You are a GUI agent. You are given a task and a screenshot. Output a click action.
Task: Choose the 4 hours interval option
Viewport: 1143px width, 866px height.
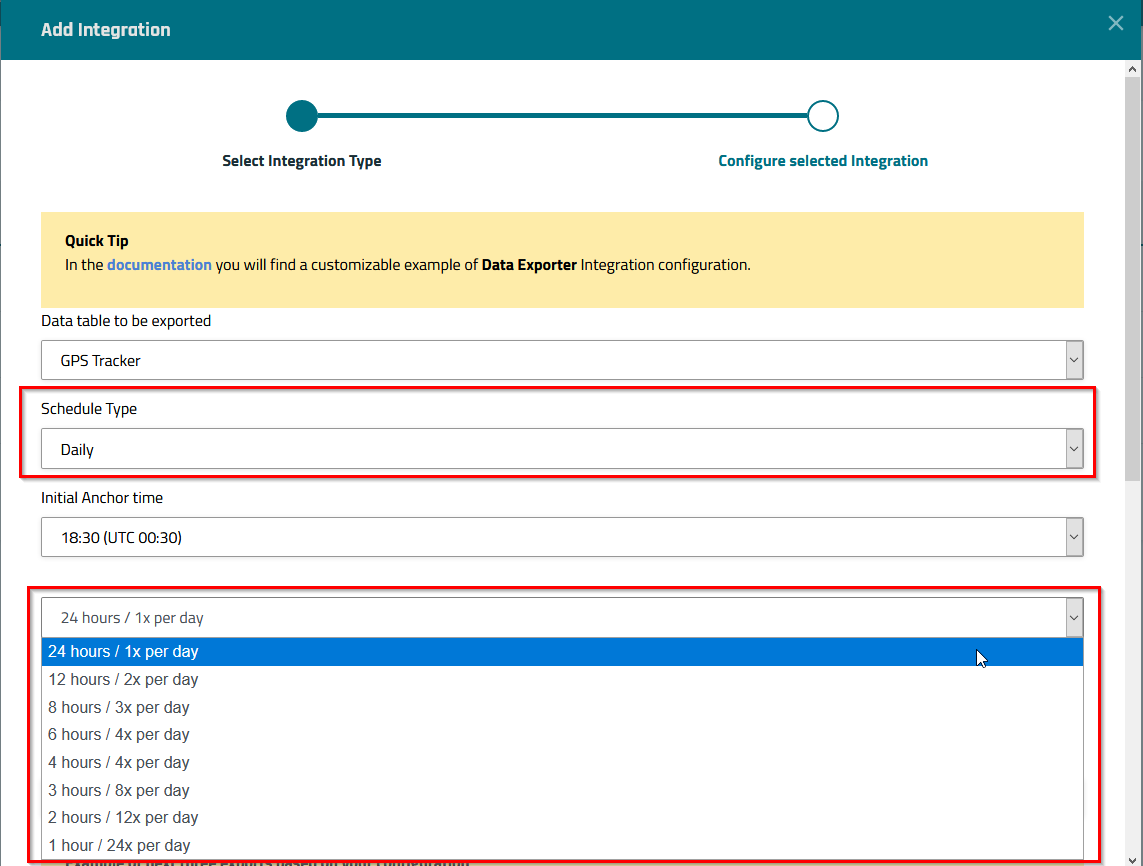point(119,762)
